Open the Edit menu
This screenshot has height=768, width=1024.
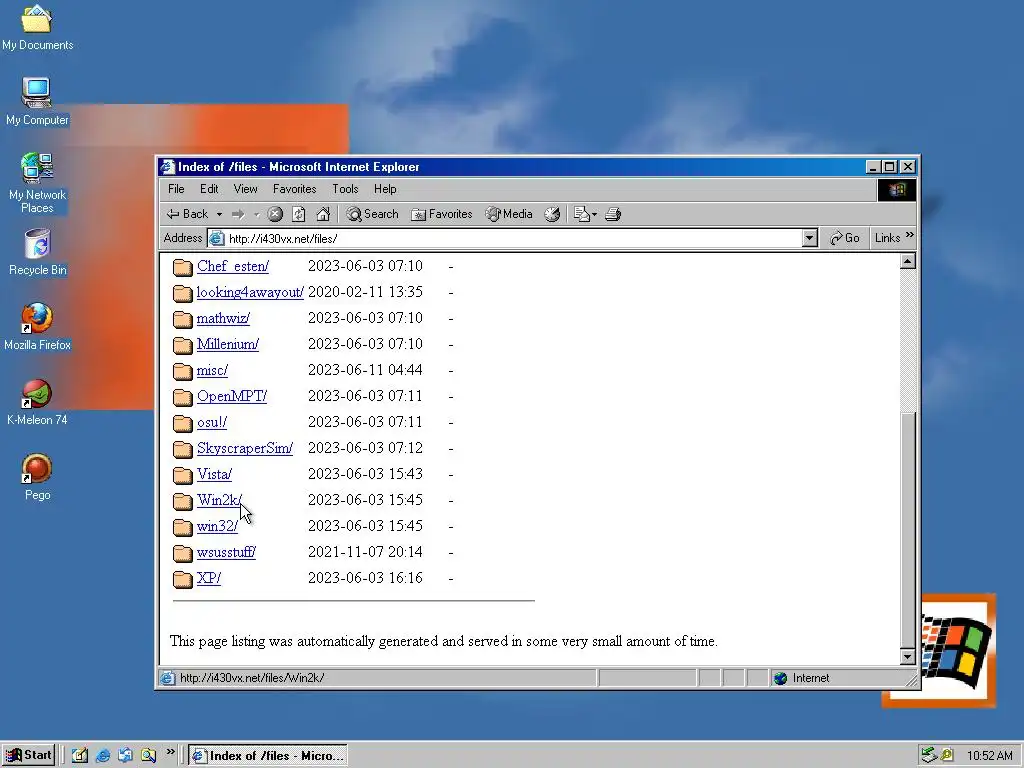point(209,189)
